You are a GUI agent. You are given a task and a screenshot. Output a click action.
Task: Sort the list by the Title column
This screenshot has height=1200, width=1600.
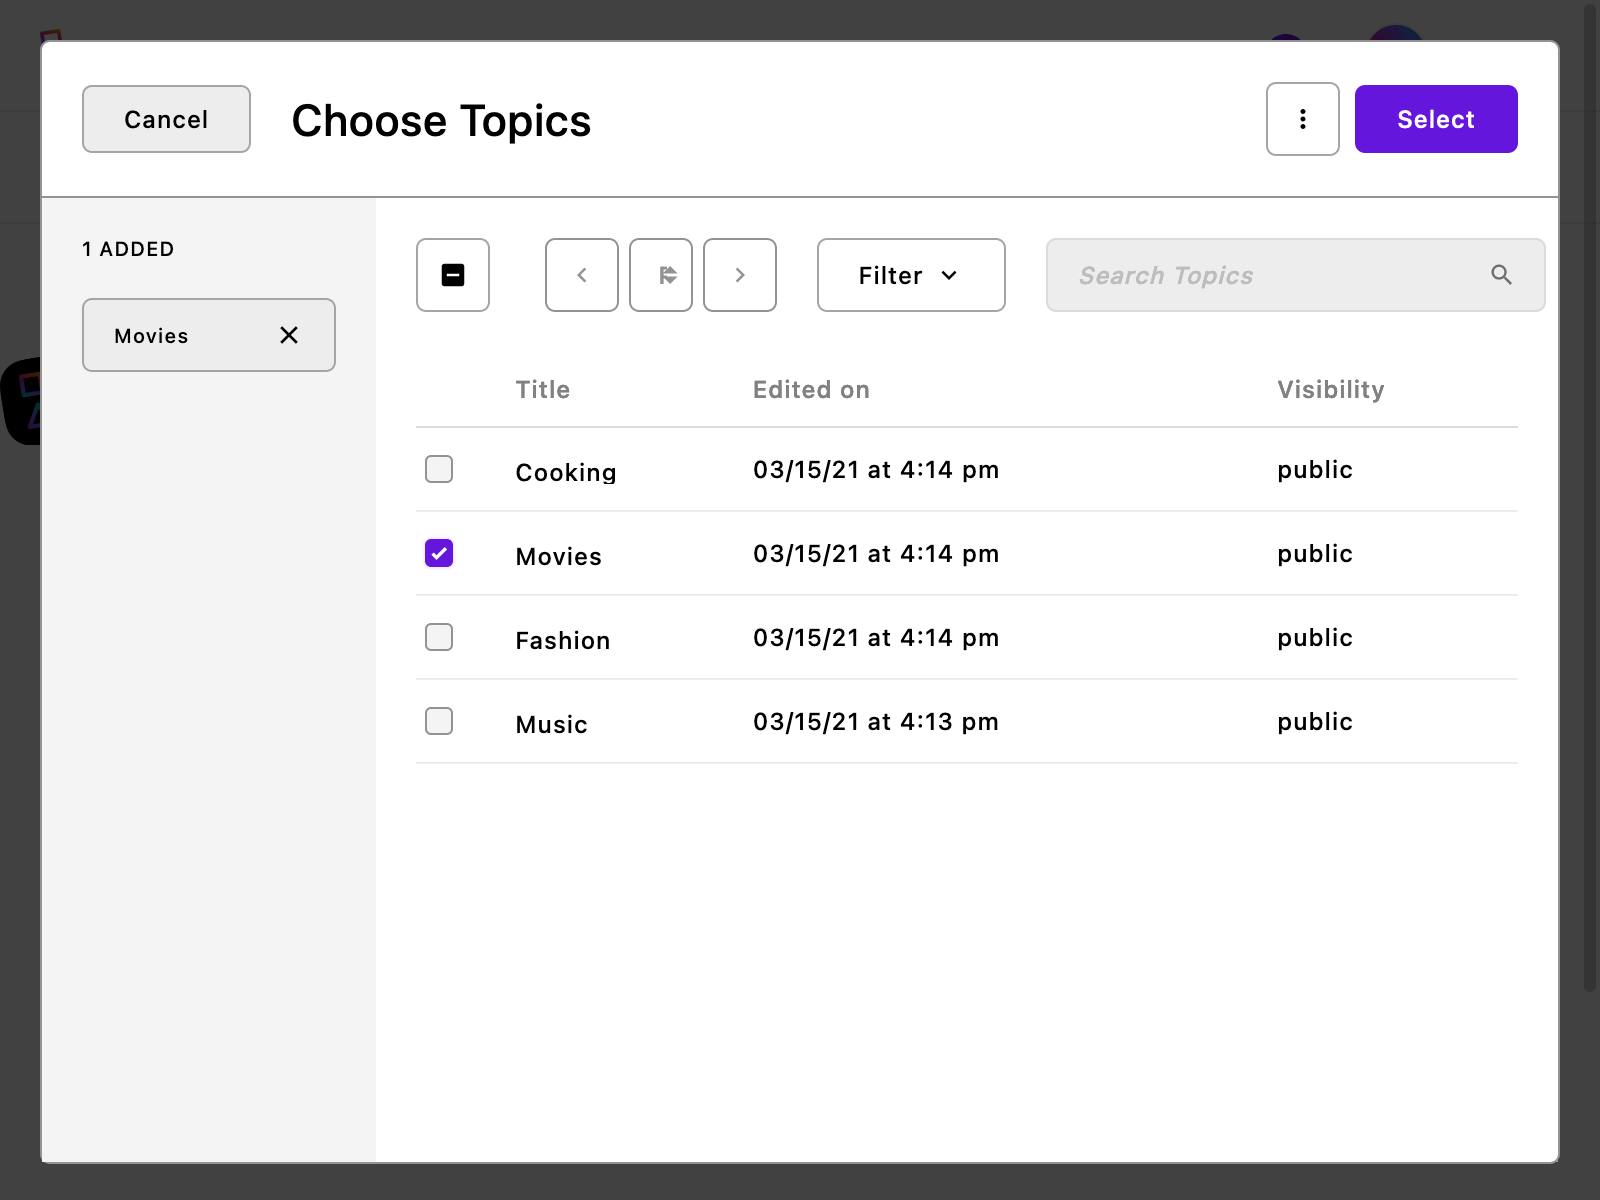pyautogui.click(x=542, y=389)
